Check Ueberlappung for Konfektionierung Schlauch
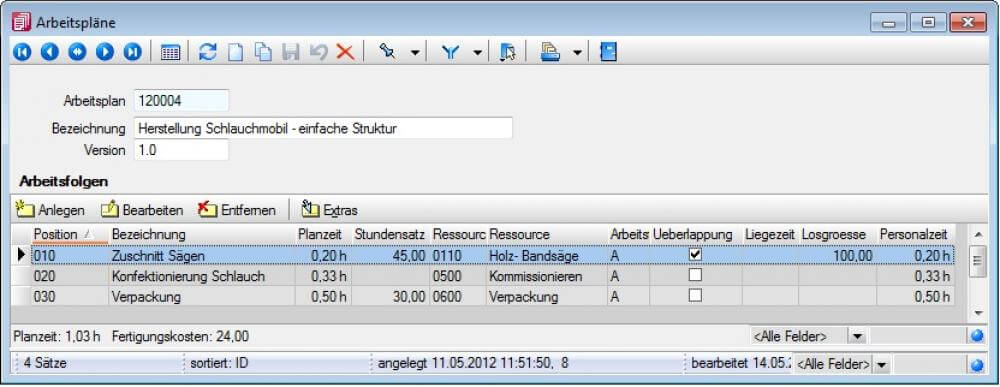Screen dimensions: 1000x387 point(695,275)
